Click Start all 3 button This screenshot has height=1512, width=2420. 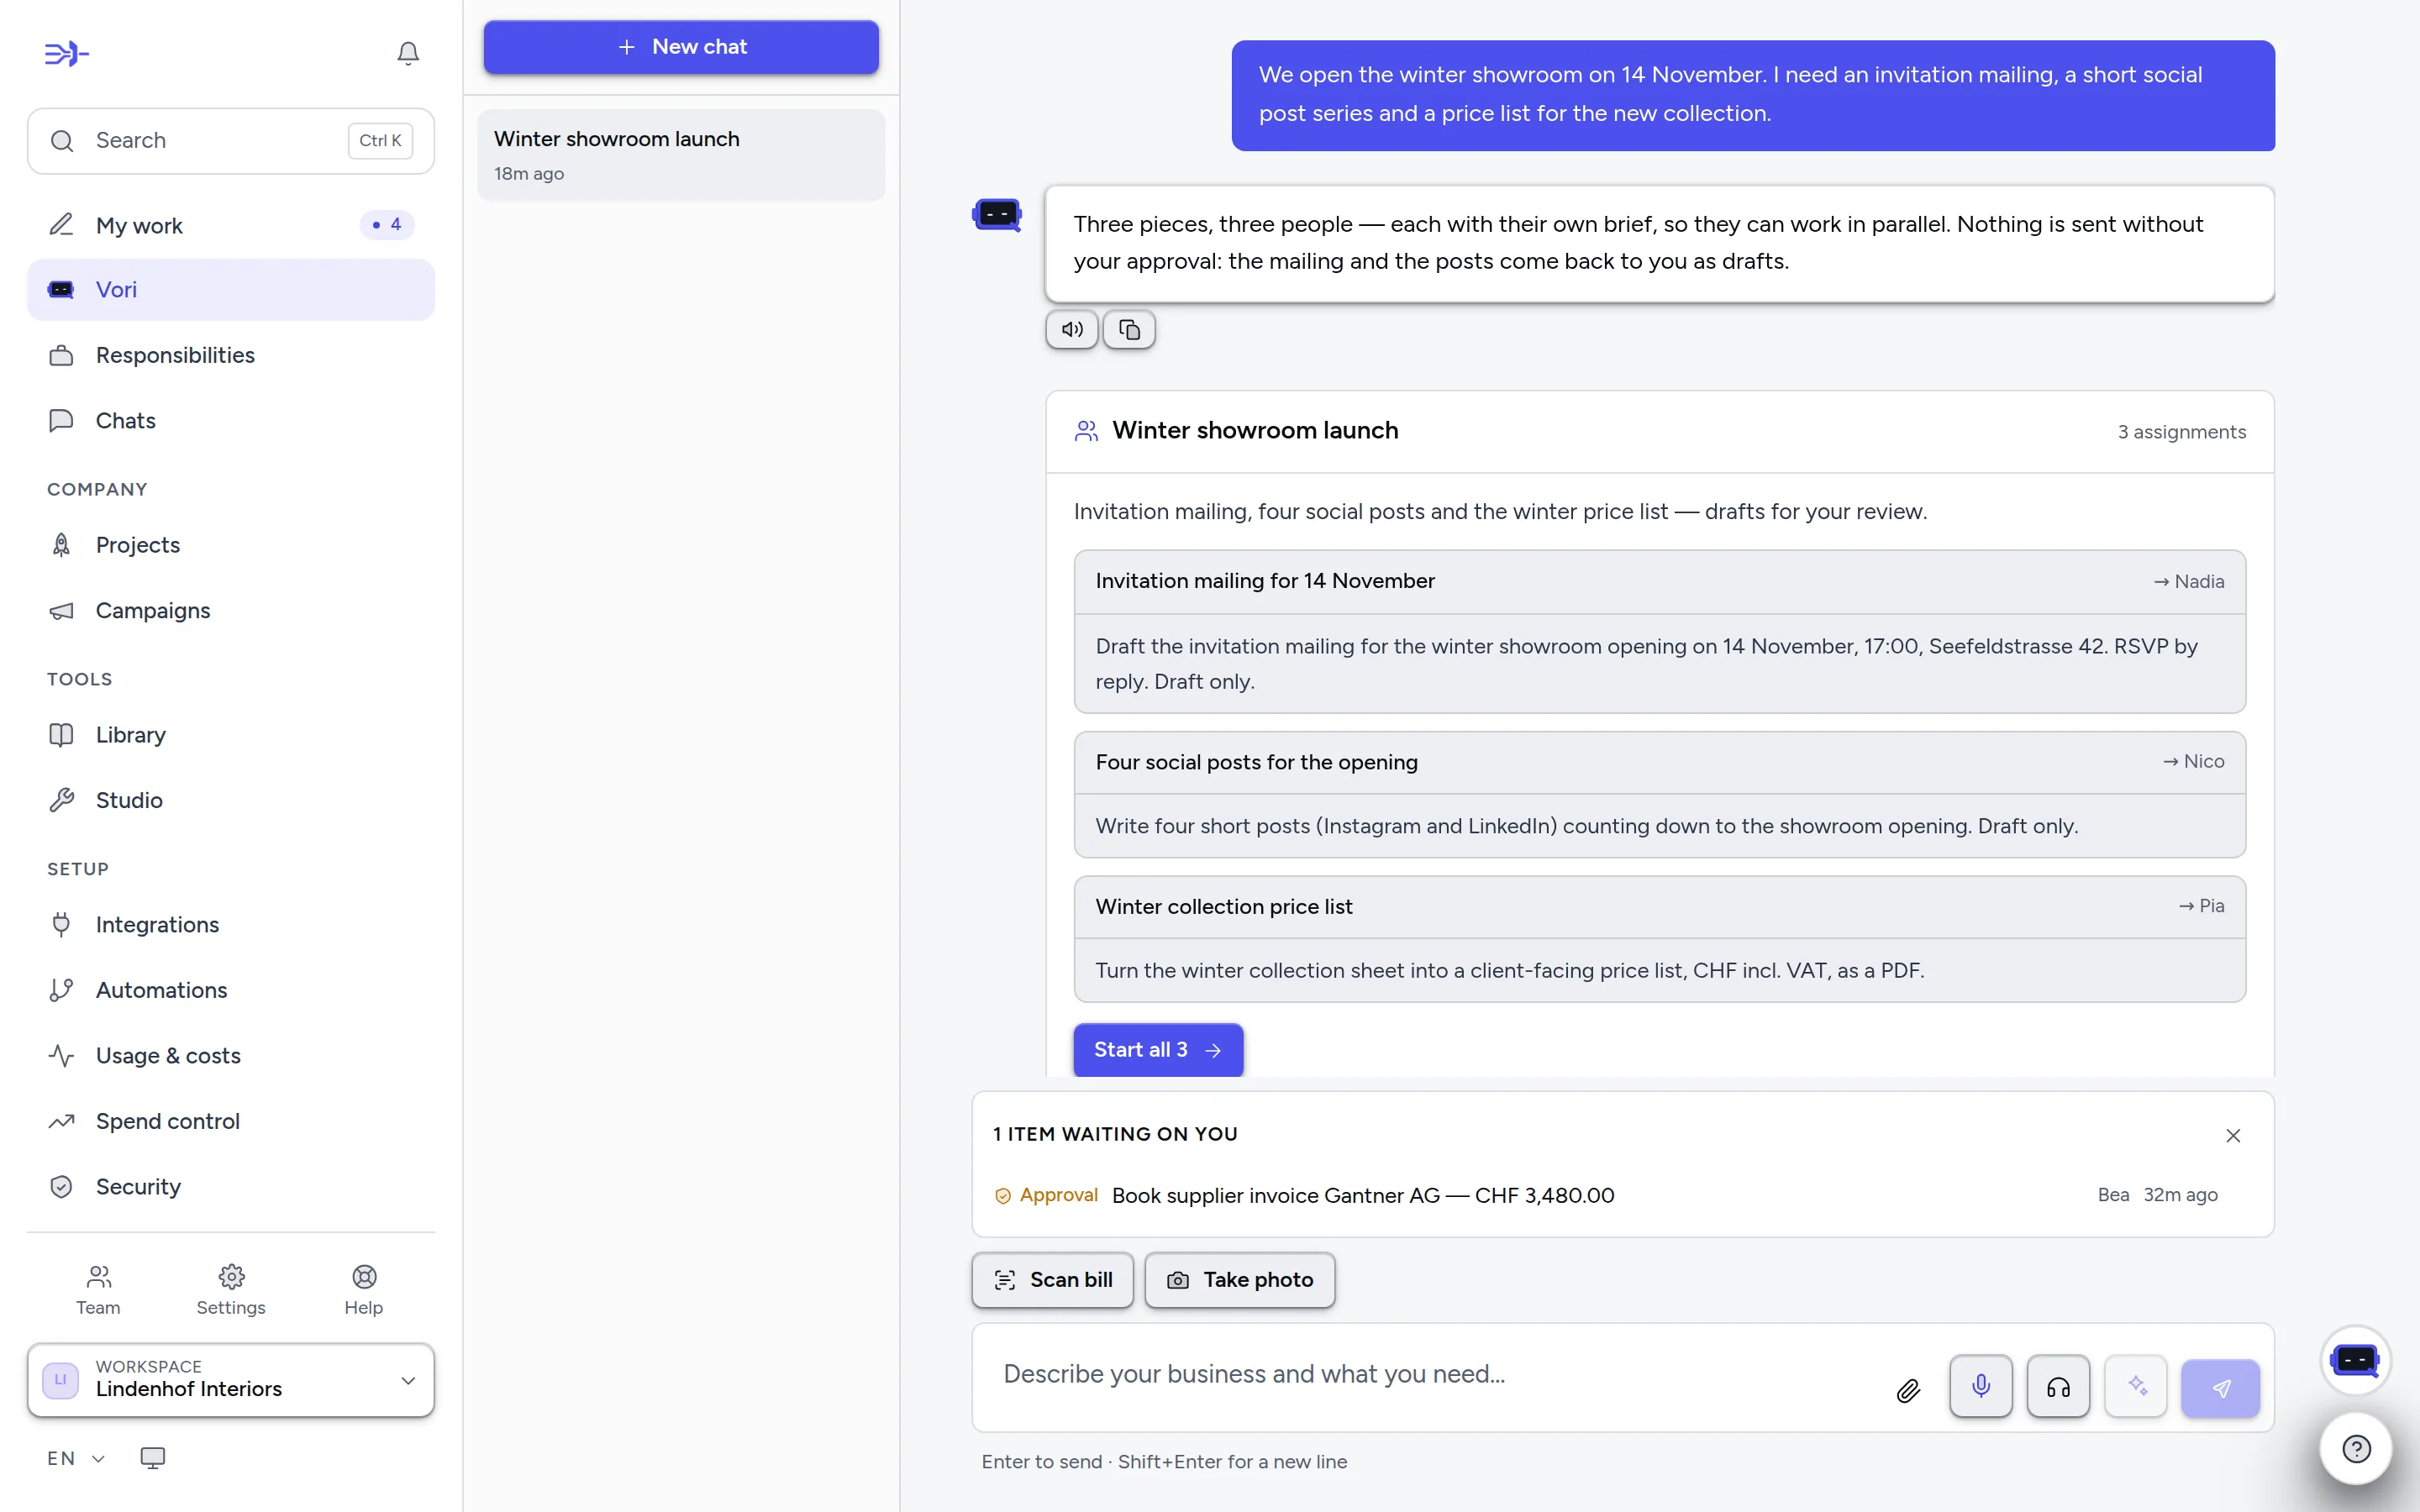coord(1158,1050)
